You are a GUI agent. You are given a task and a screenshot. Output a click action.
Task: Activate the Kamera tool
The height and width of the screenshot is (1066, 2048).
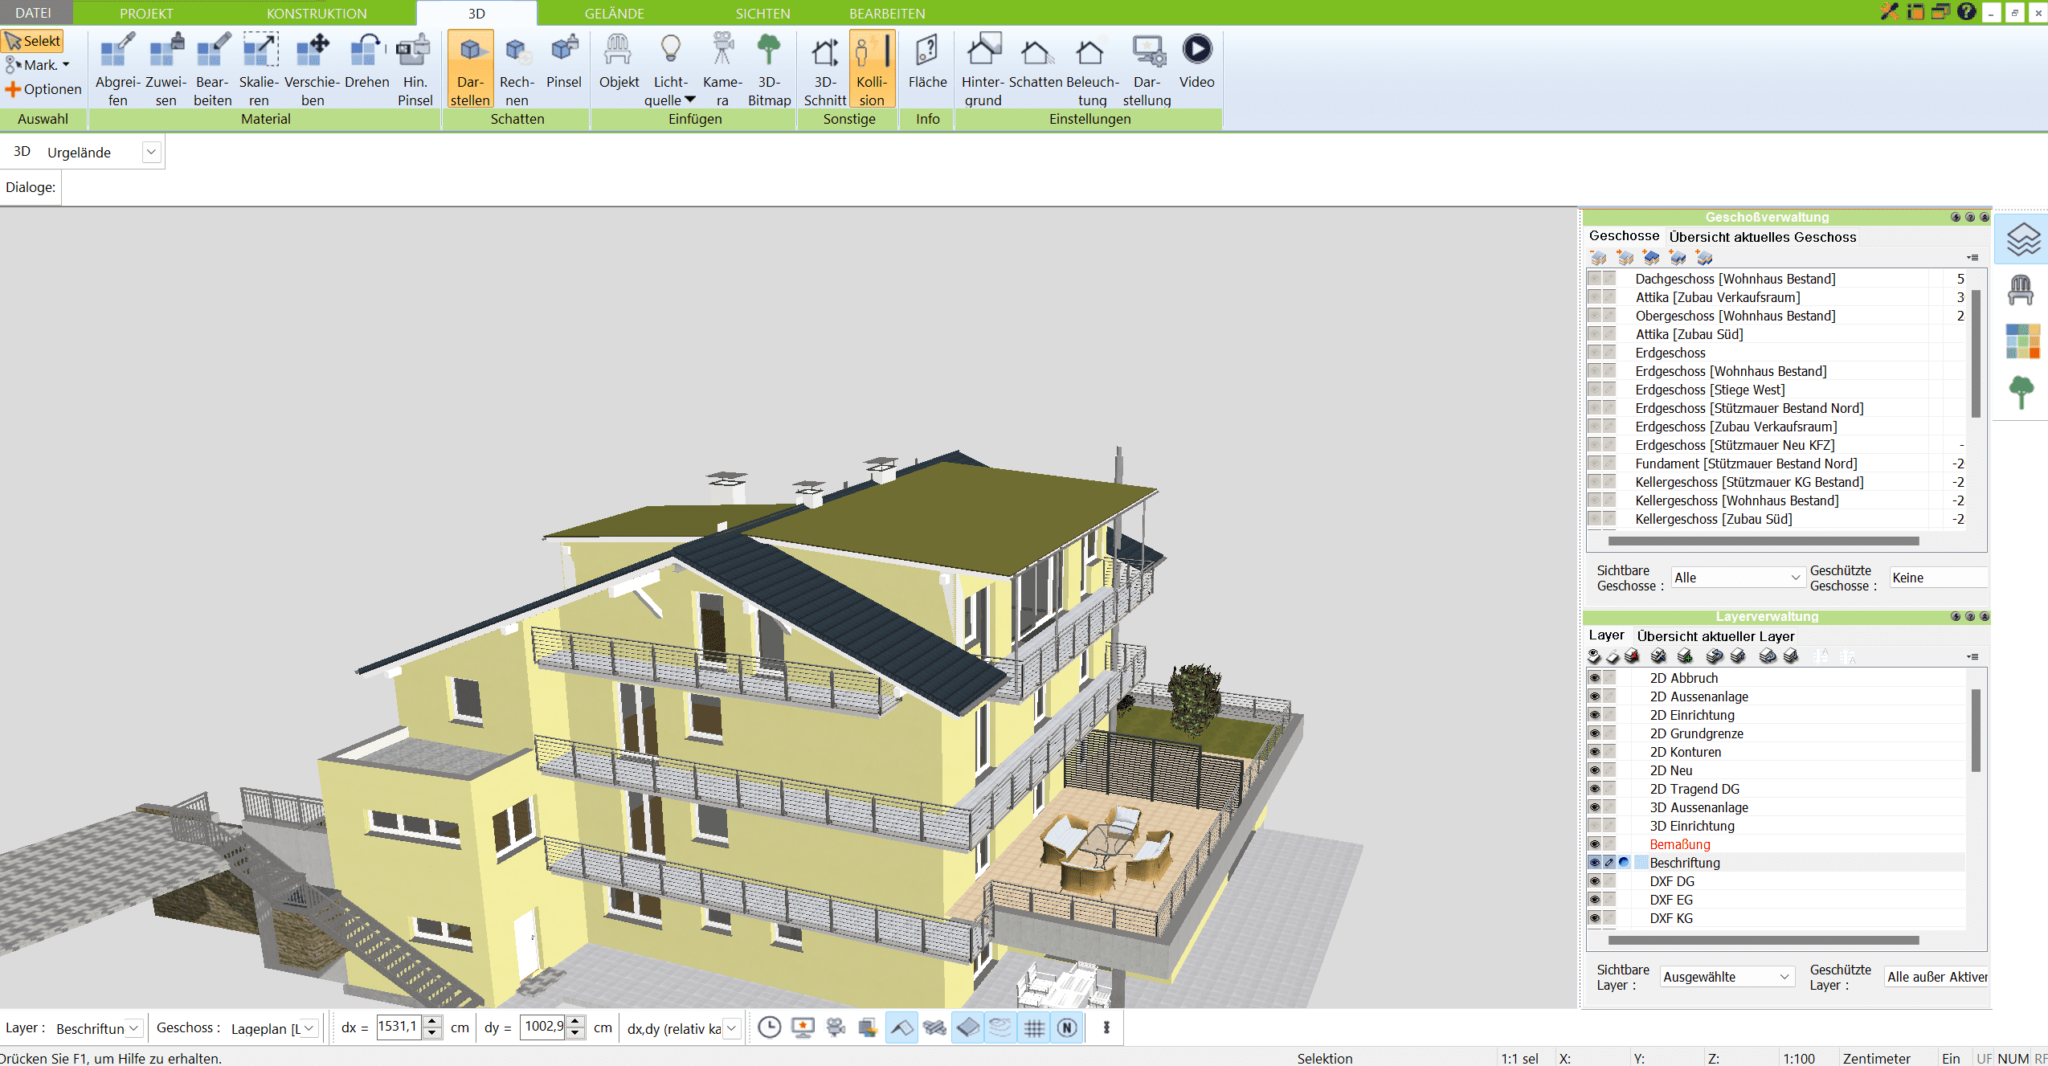(x=721, y=68)
